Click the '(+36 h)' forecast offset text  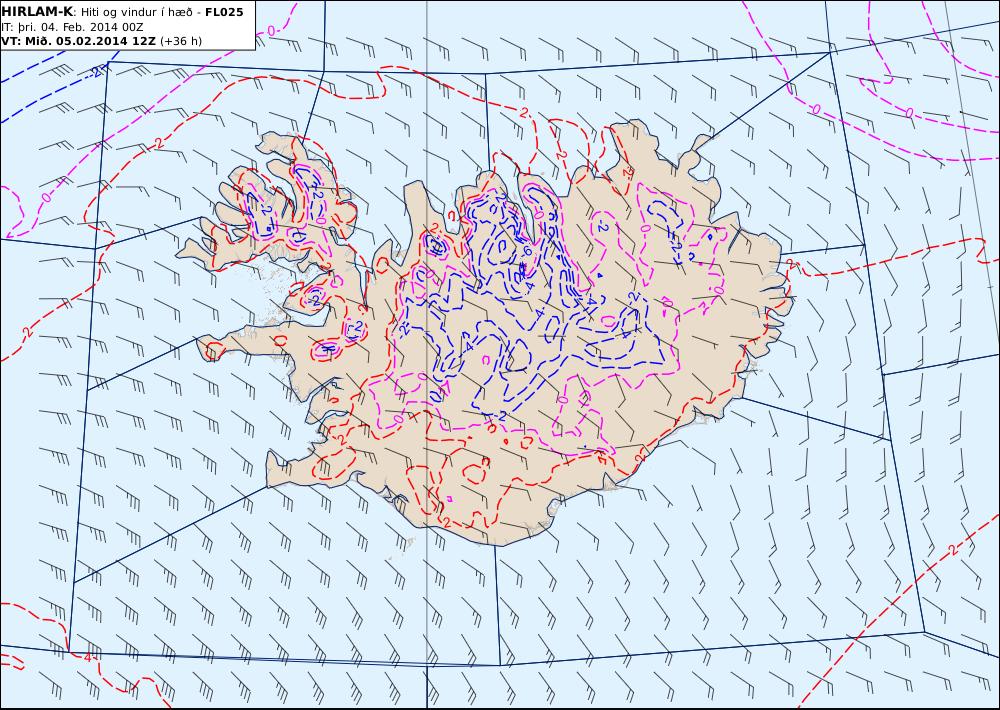[180, 41]
